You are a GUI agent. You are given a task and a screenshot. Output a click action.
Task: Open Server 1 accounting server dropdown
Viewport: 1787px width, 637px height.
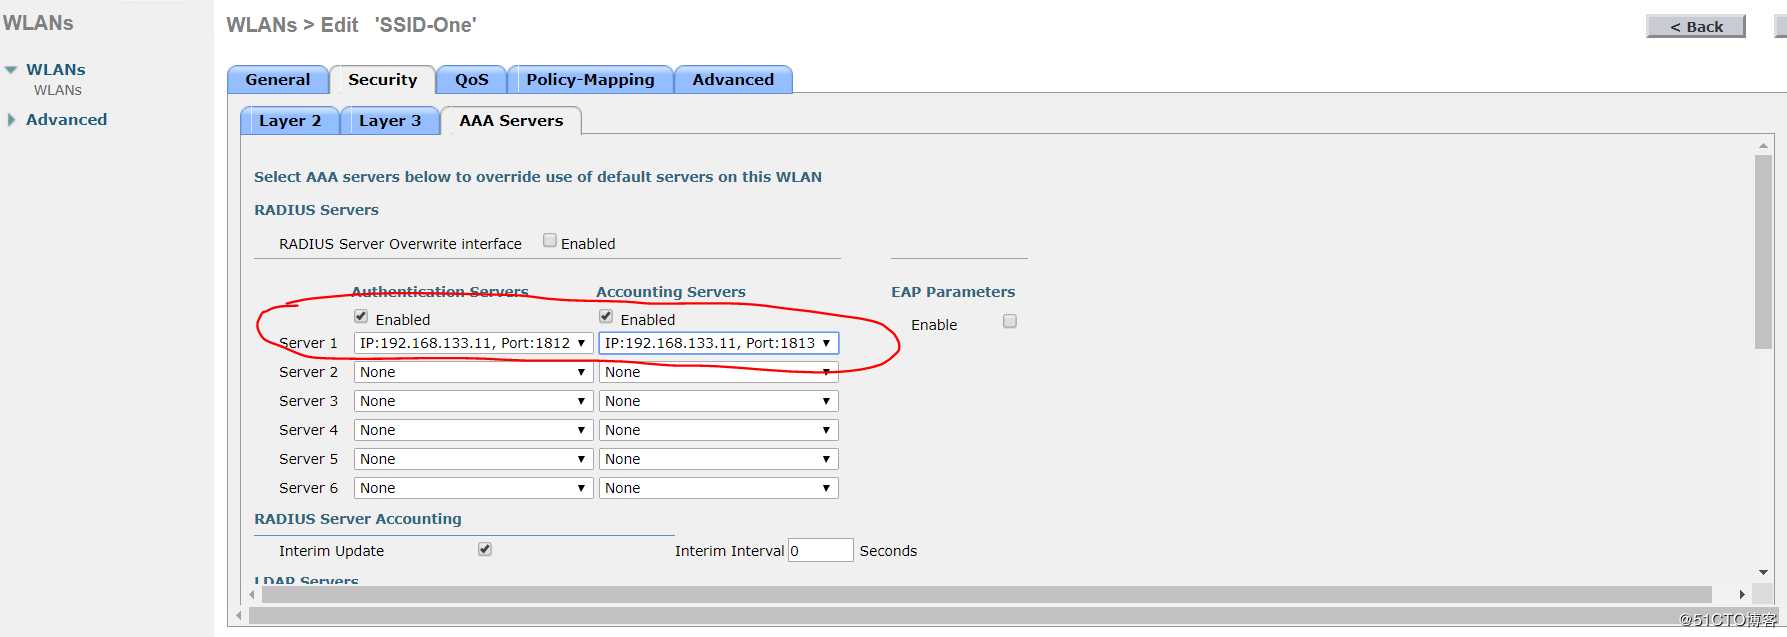coord(718,343)
